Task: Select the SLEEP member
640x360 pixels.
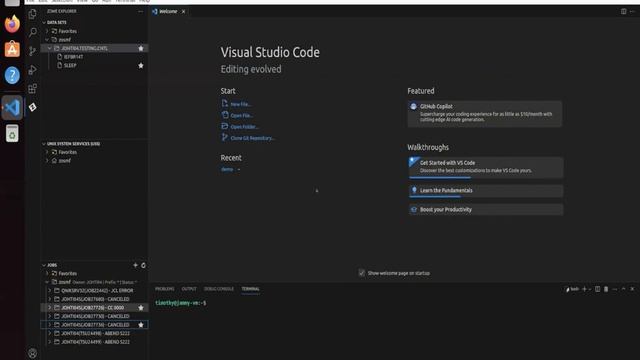Action: pos(70,65)
